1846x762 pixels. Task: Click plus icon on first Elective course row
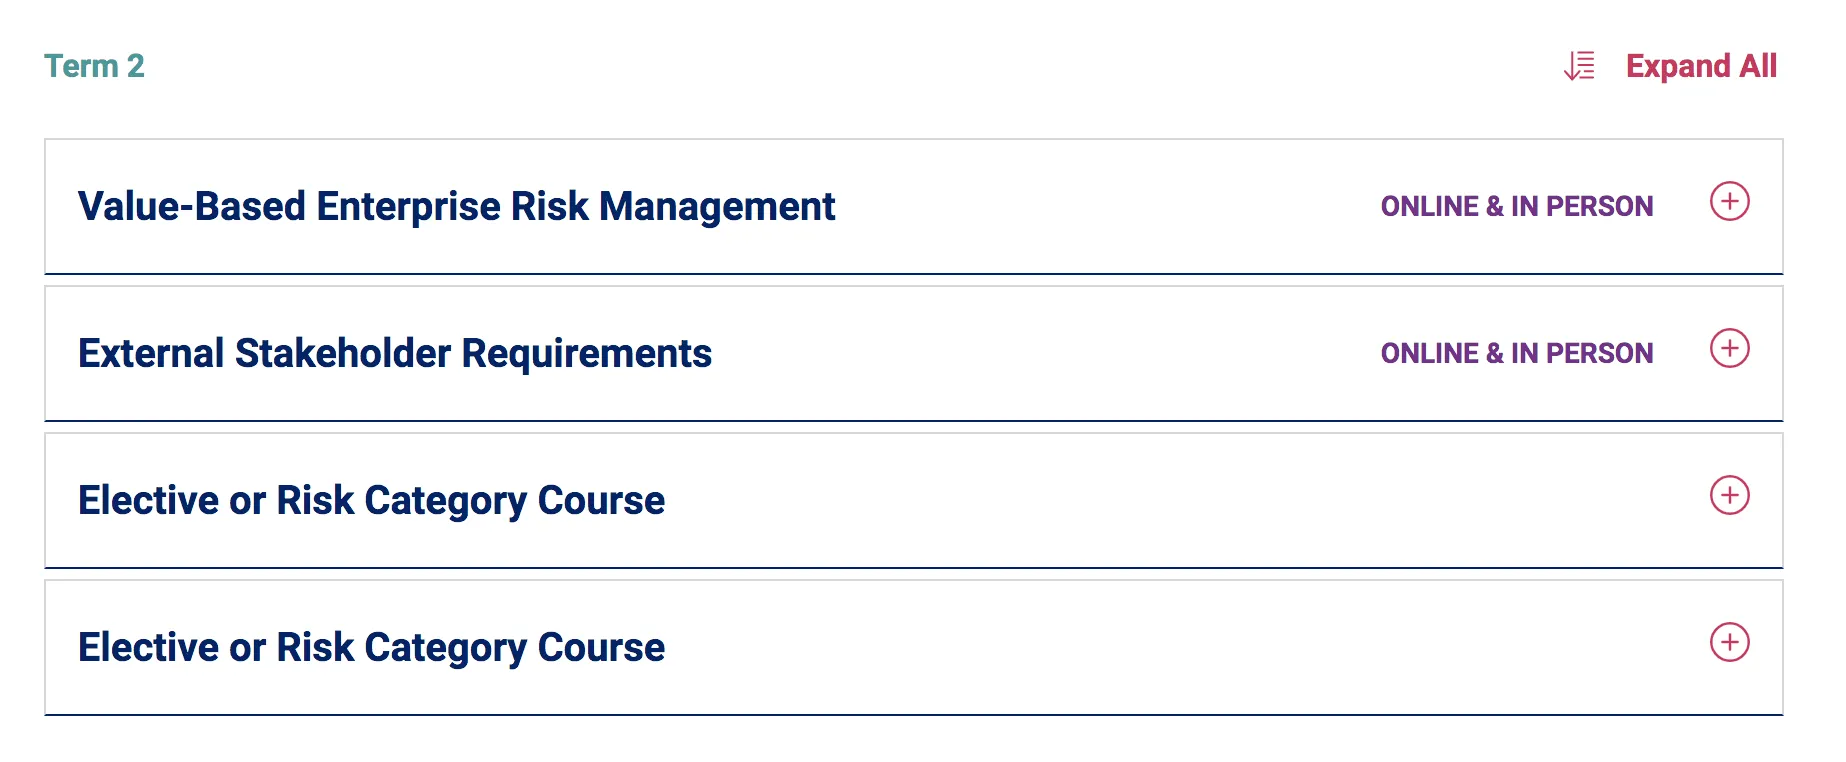point(1729,496)
